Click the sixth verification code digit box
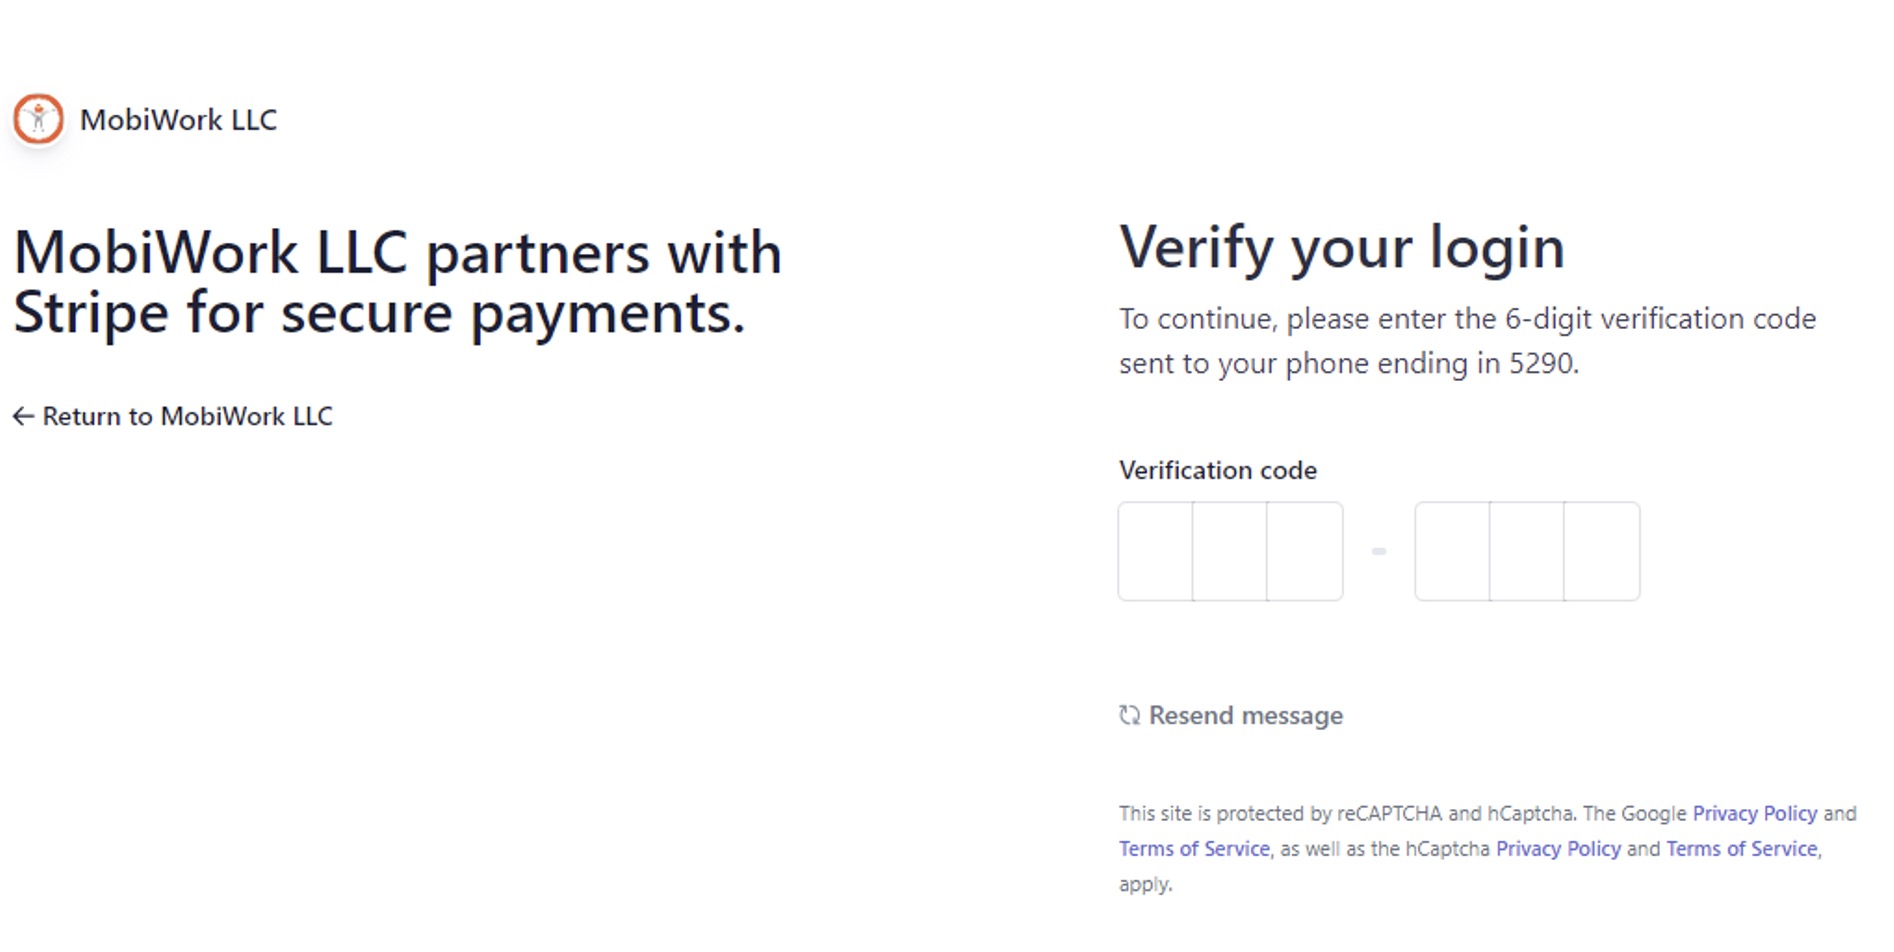The image size is (1894, 952). tap(1602, 551)
